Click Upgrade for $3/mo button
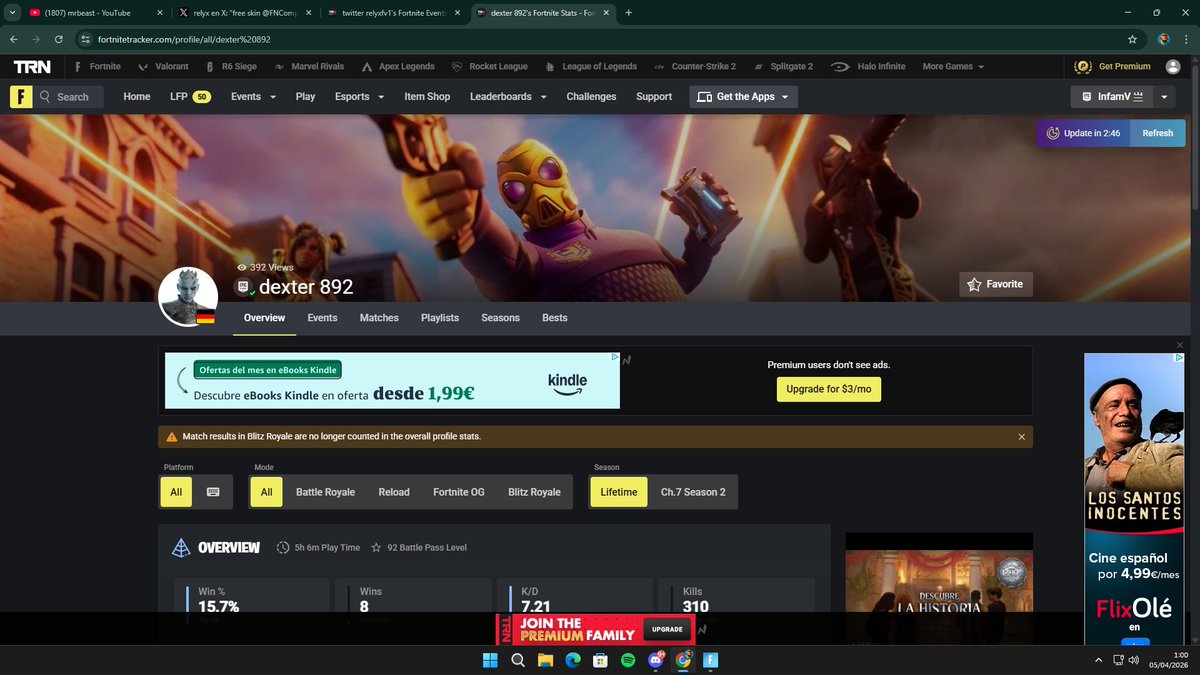The height and width of the screenshot is (675, 1200). coord(829,389)
